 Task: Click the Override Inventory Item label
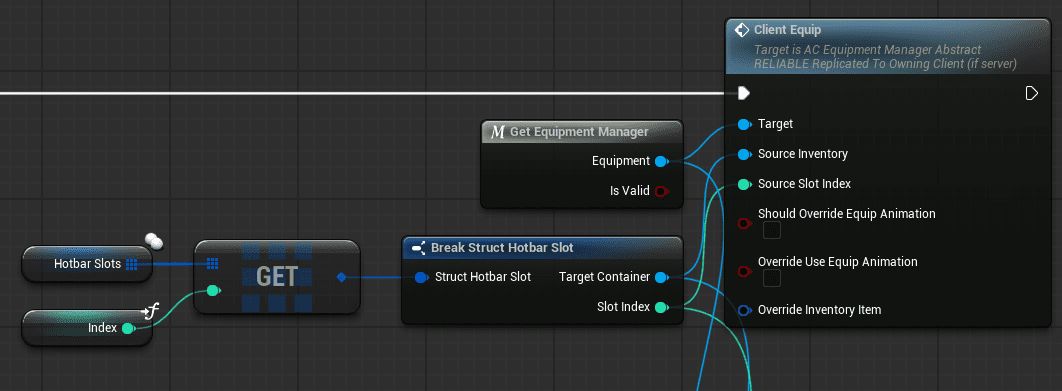[820, 310]
